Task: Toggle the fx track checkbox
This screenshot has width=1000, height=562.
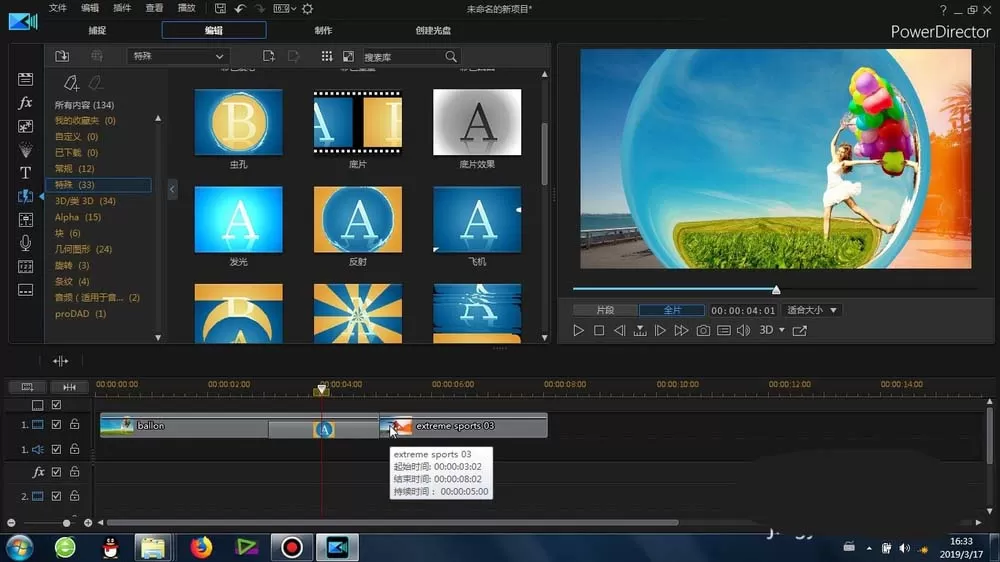Action: pyautogui.click(x=56, y=472)
